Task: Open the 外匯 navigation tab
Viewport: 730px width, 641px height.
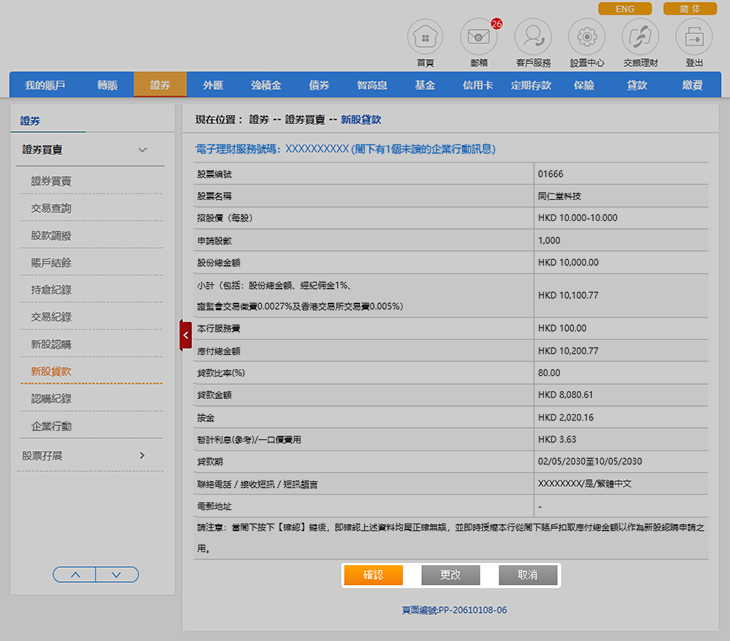Action: [x=213, y=85]
